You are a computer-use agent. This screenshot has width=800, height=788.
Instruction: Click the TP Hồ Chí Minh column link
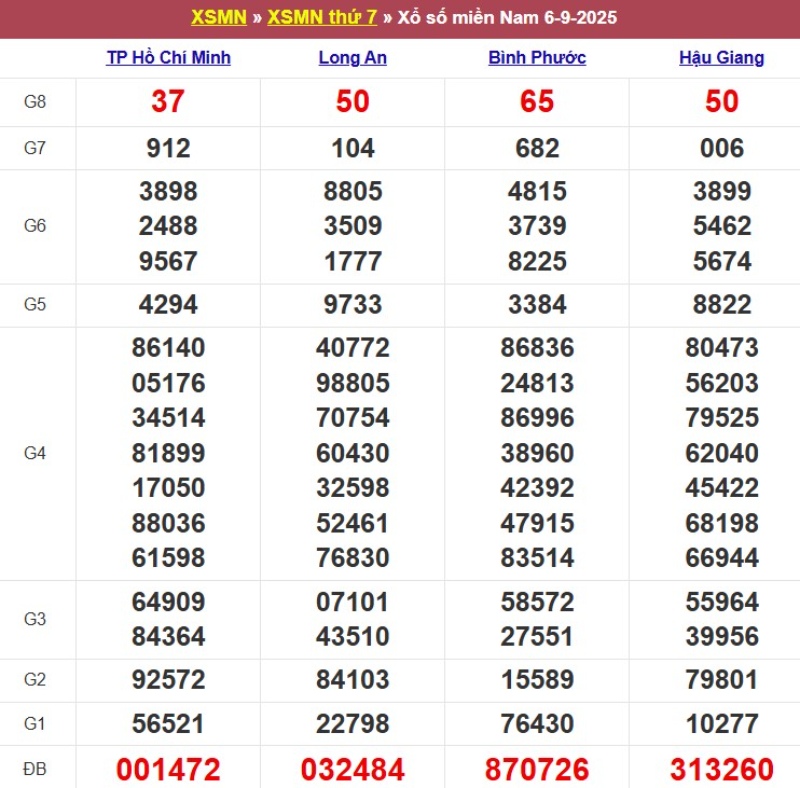point(168,58)
